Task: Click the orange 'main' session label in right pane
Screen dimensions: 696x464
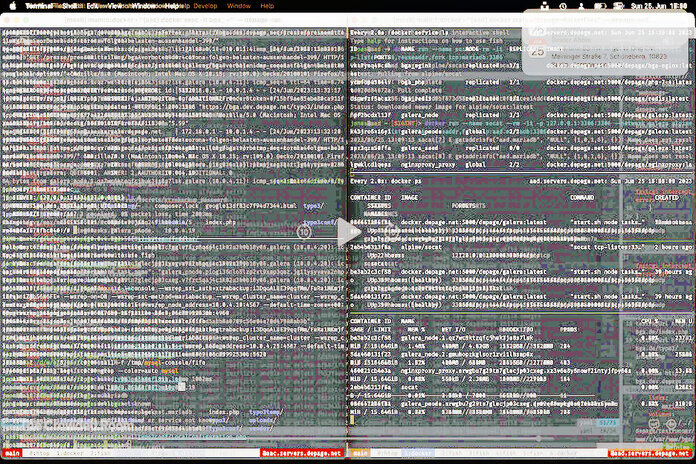Action: 360,453
